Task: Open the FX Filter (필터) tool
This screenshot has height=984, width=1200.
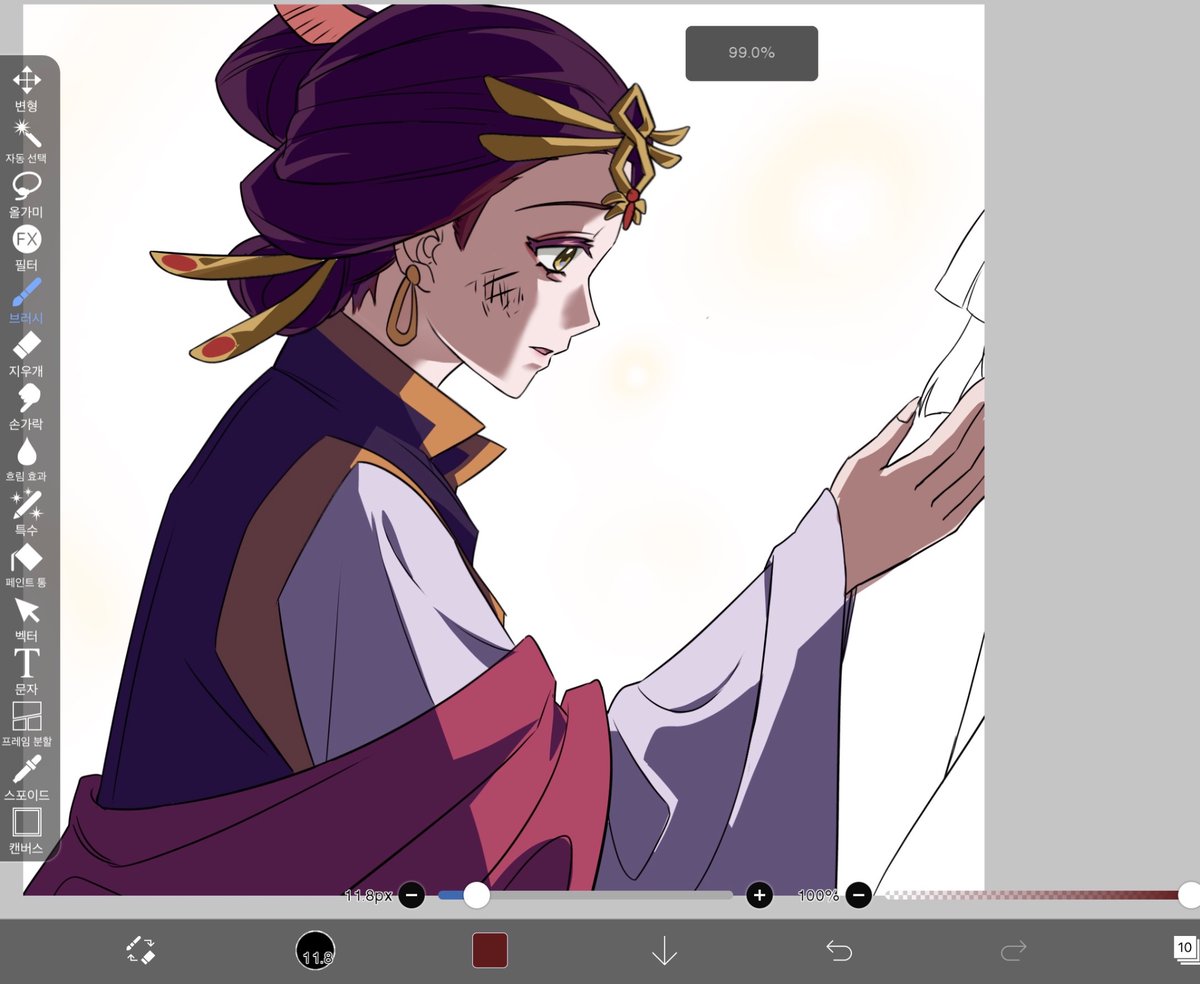Action: click(26, 248)
